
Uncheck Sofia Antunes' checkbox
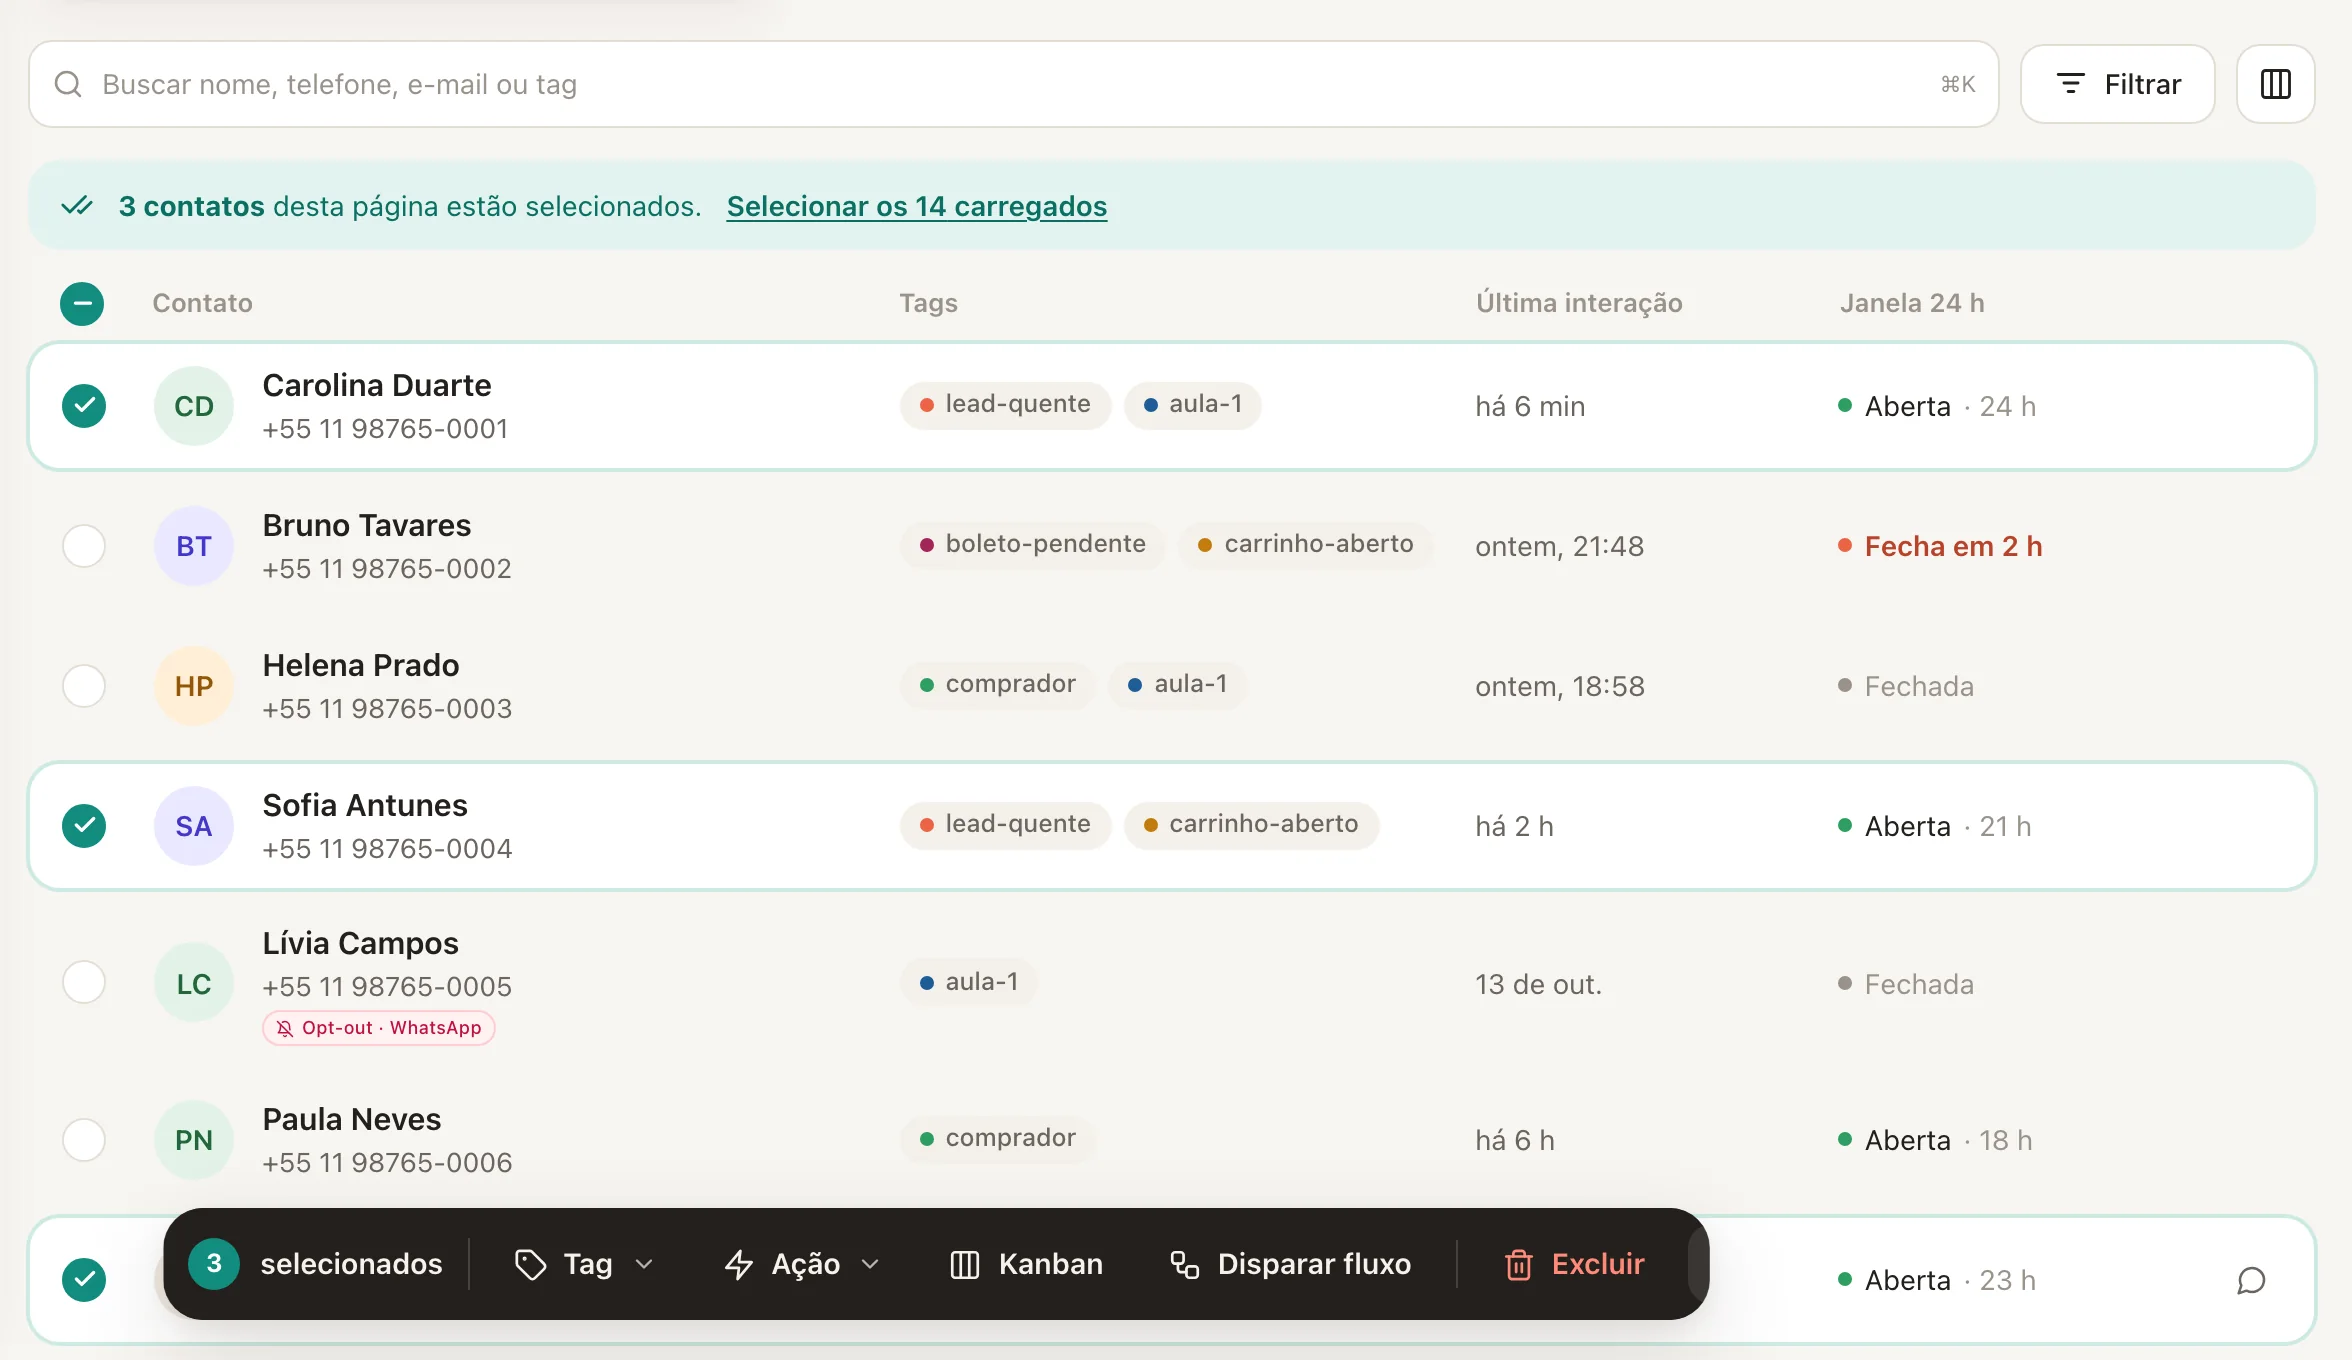[84, 826]
